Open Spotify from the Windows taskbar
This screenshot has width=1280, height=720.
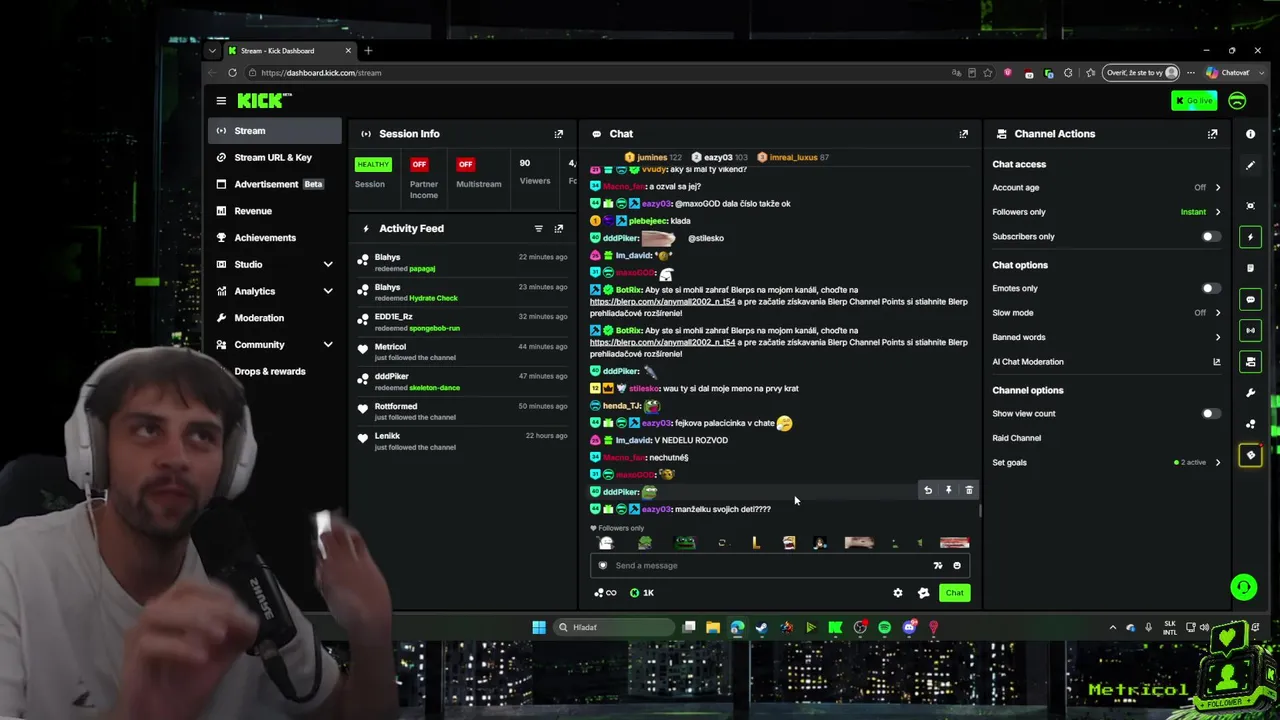click(x=885, y=628)
